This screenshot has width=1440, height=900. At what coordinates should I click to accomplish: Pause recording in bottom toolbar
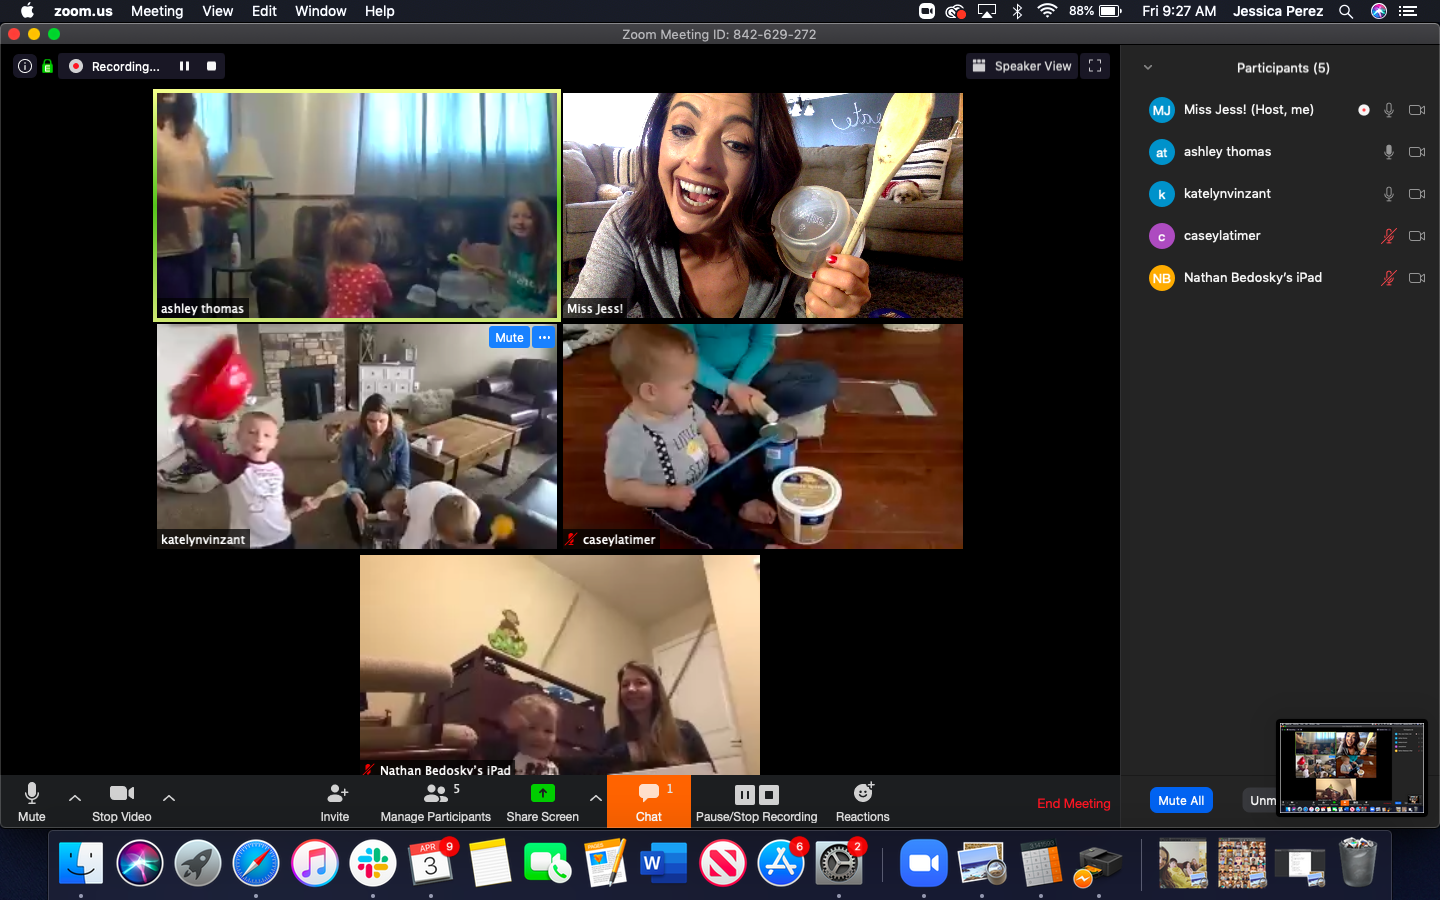tap(745, 795)
